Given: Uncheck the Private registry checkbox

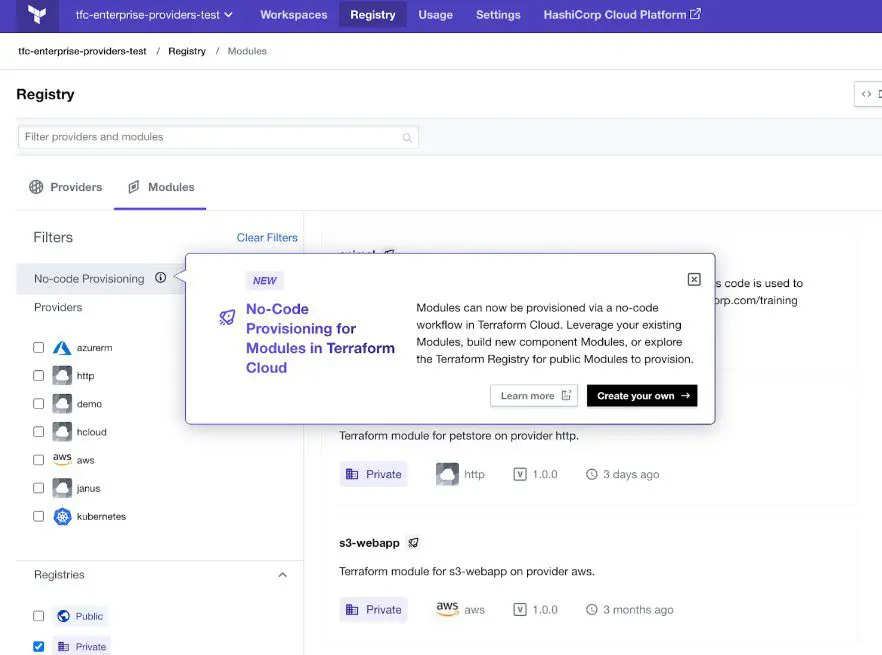Looking at the screenshot, I should point(38,647).
